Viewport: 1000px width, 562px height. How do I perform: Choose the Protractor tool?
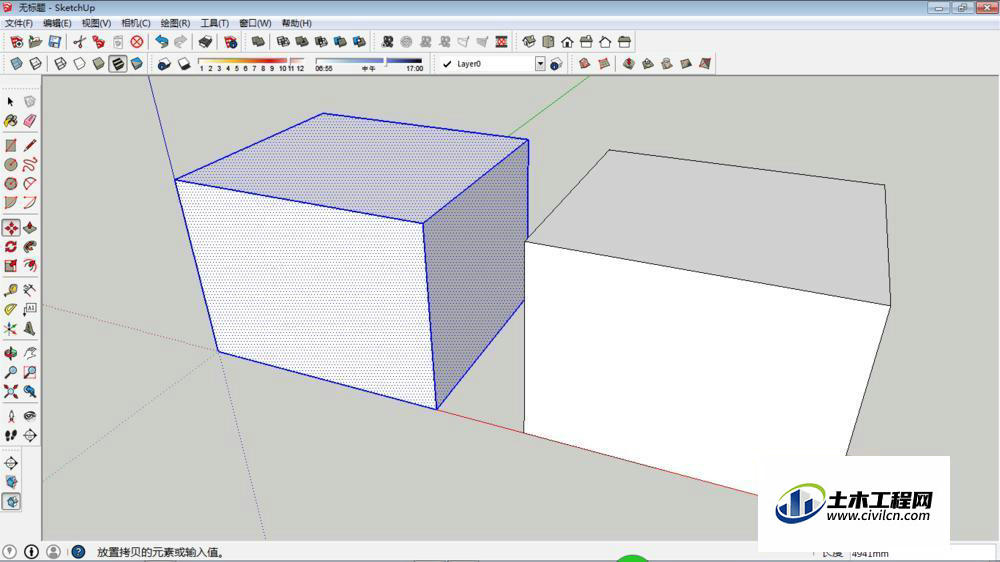click(x=11, y=309)
